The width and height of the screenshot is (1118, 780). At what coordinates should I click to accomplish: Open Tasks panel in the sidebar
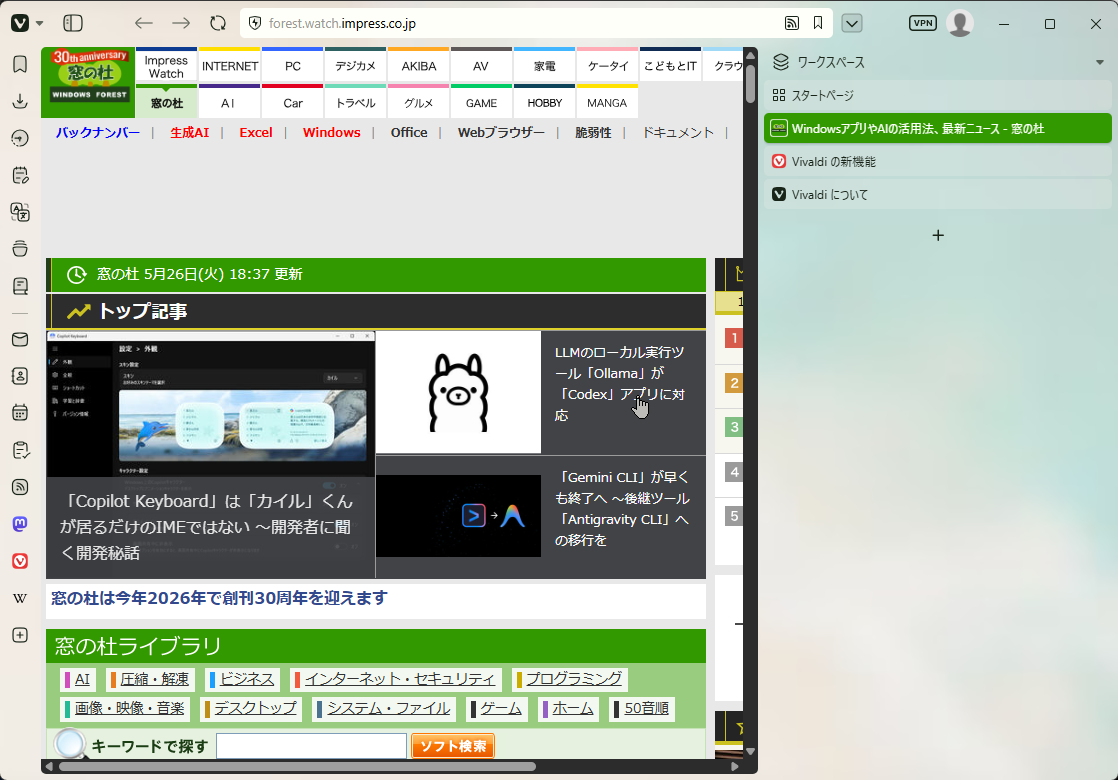(20, 450)
